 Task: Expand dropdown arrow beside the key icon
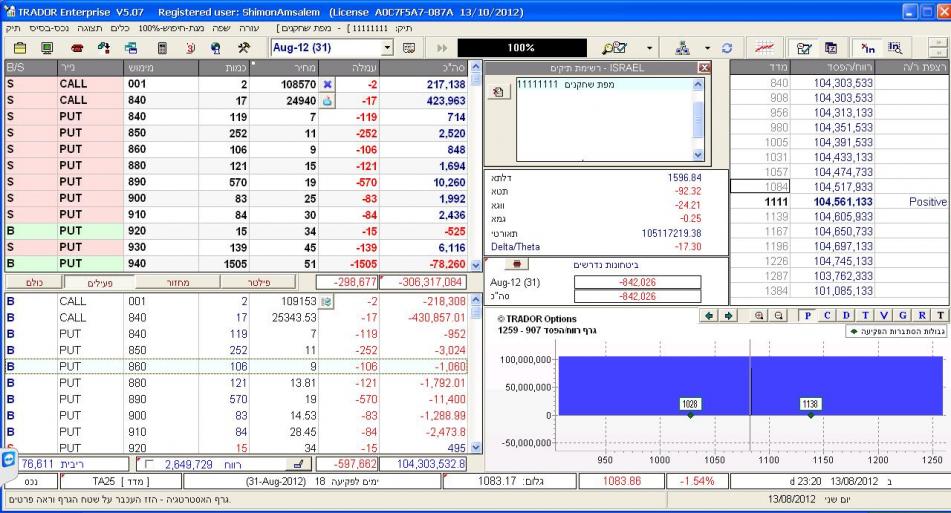tap(648, 47)
